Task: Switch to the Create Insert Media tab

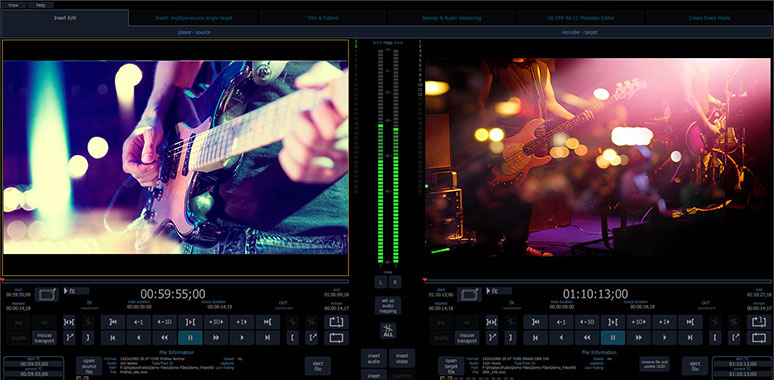Action: coord(709,18)
